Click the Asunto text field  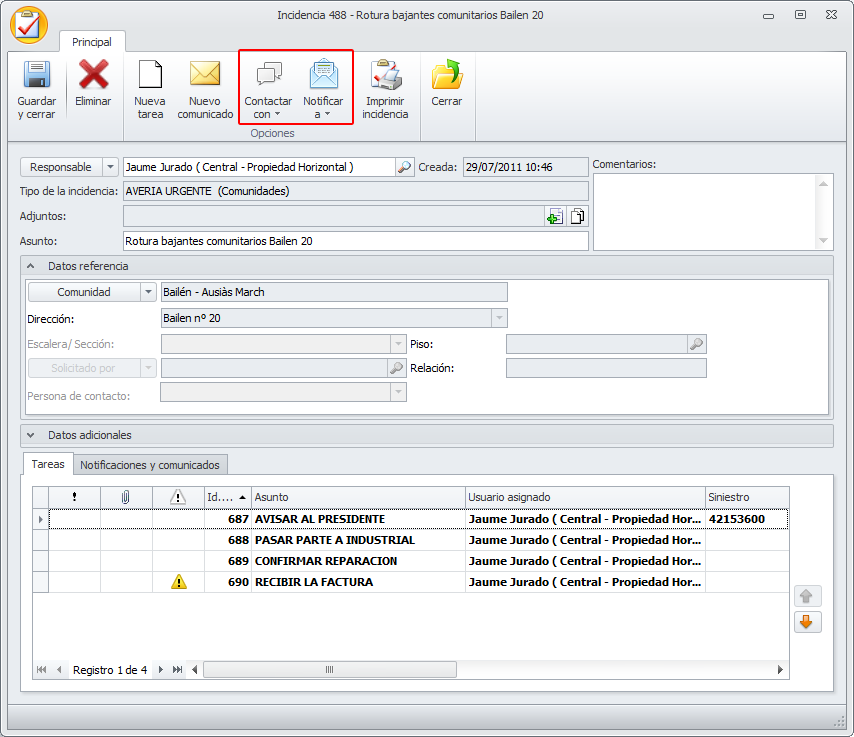[x=356, y=241]
